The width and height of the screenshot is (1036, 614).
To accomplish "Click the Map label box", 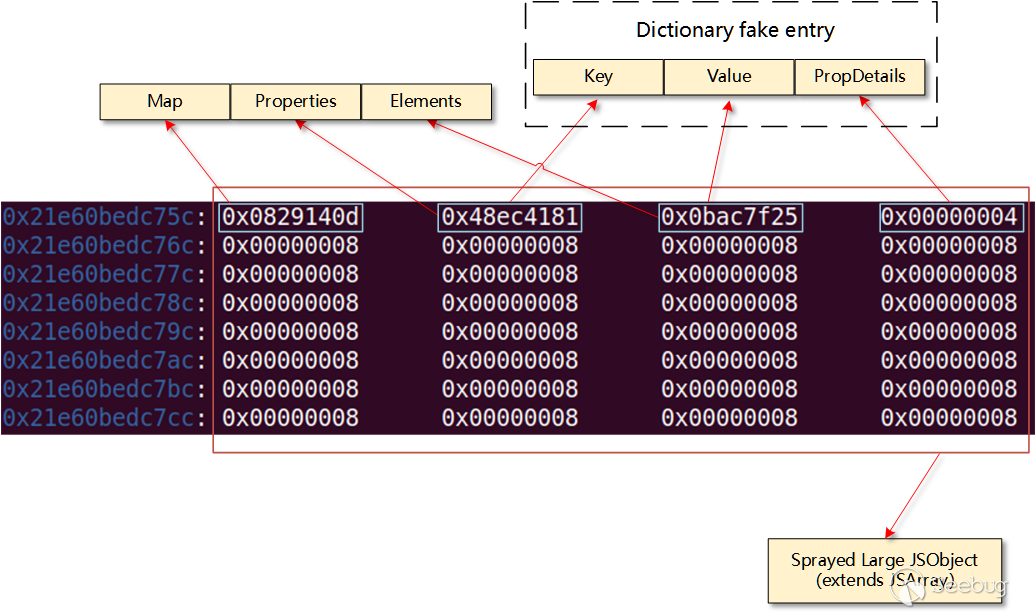I will tap(165, 101).
